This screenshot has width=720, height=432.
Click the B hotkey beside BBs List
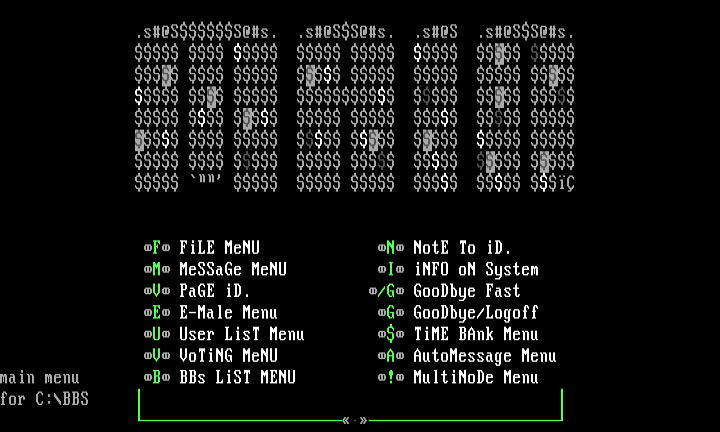(x=157, y=377)
